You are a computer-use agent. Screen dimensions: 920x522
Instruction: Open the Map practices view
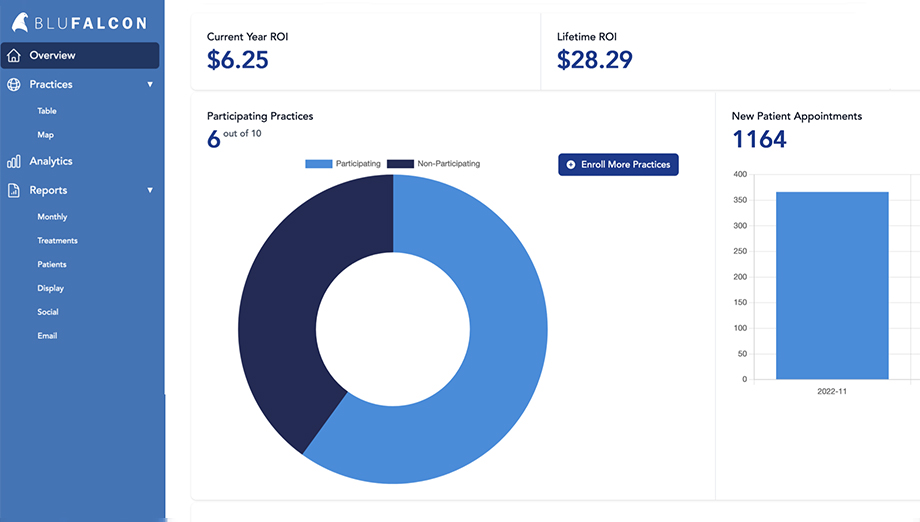(x=46, y=135)
